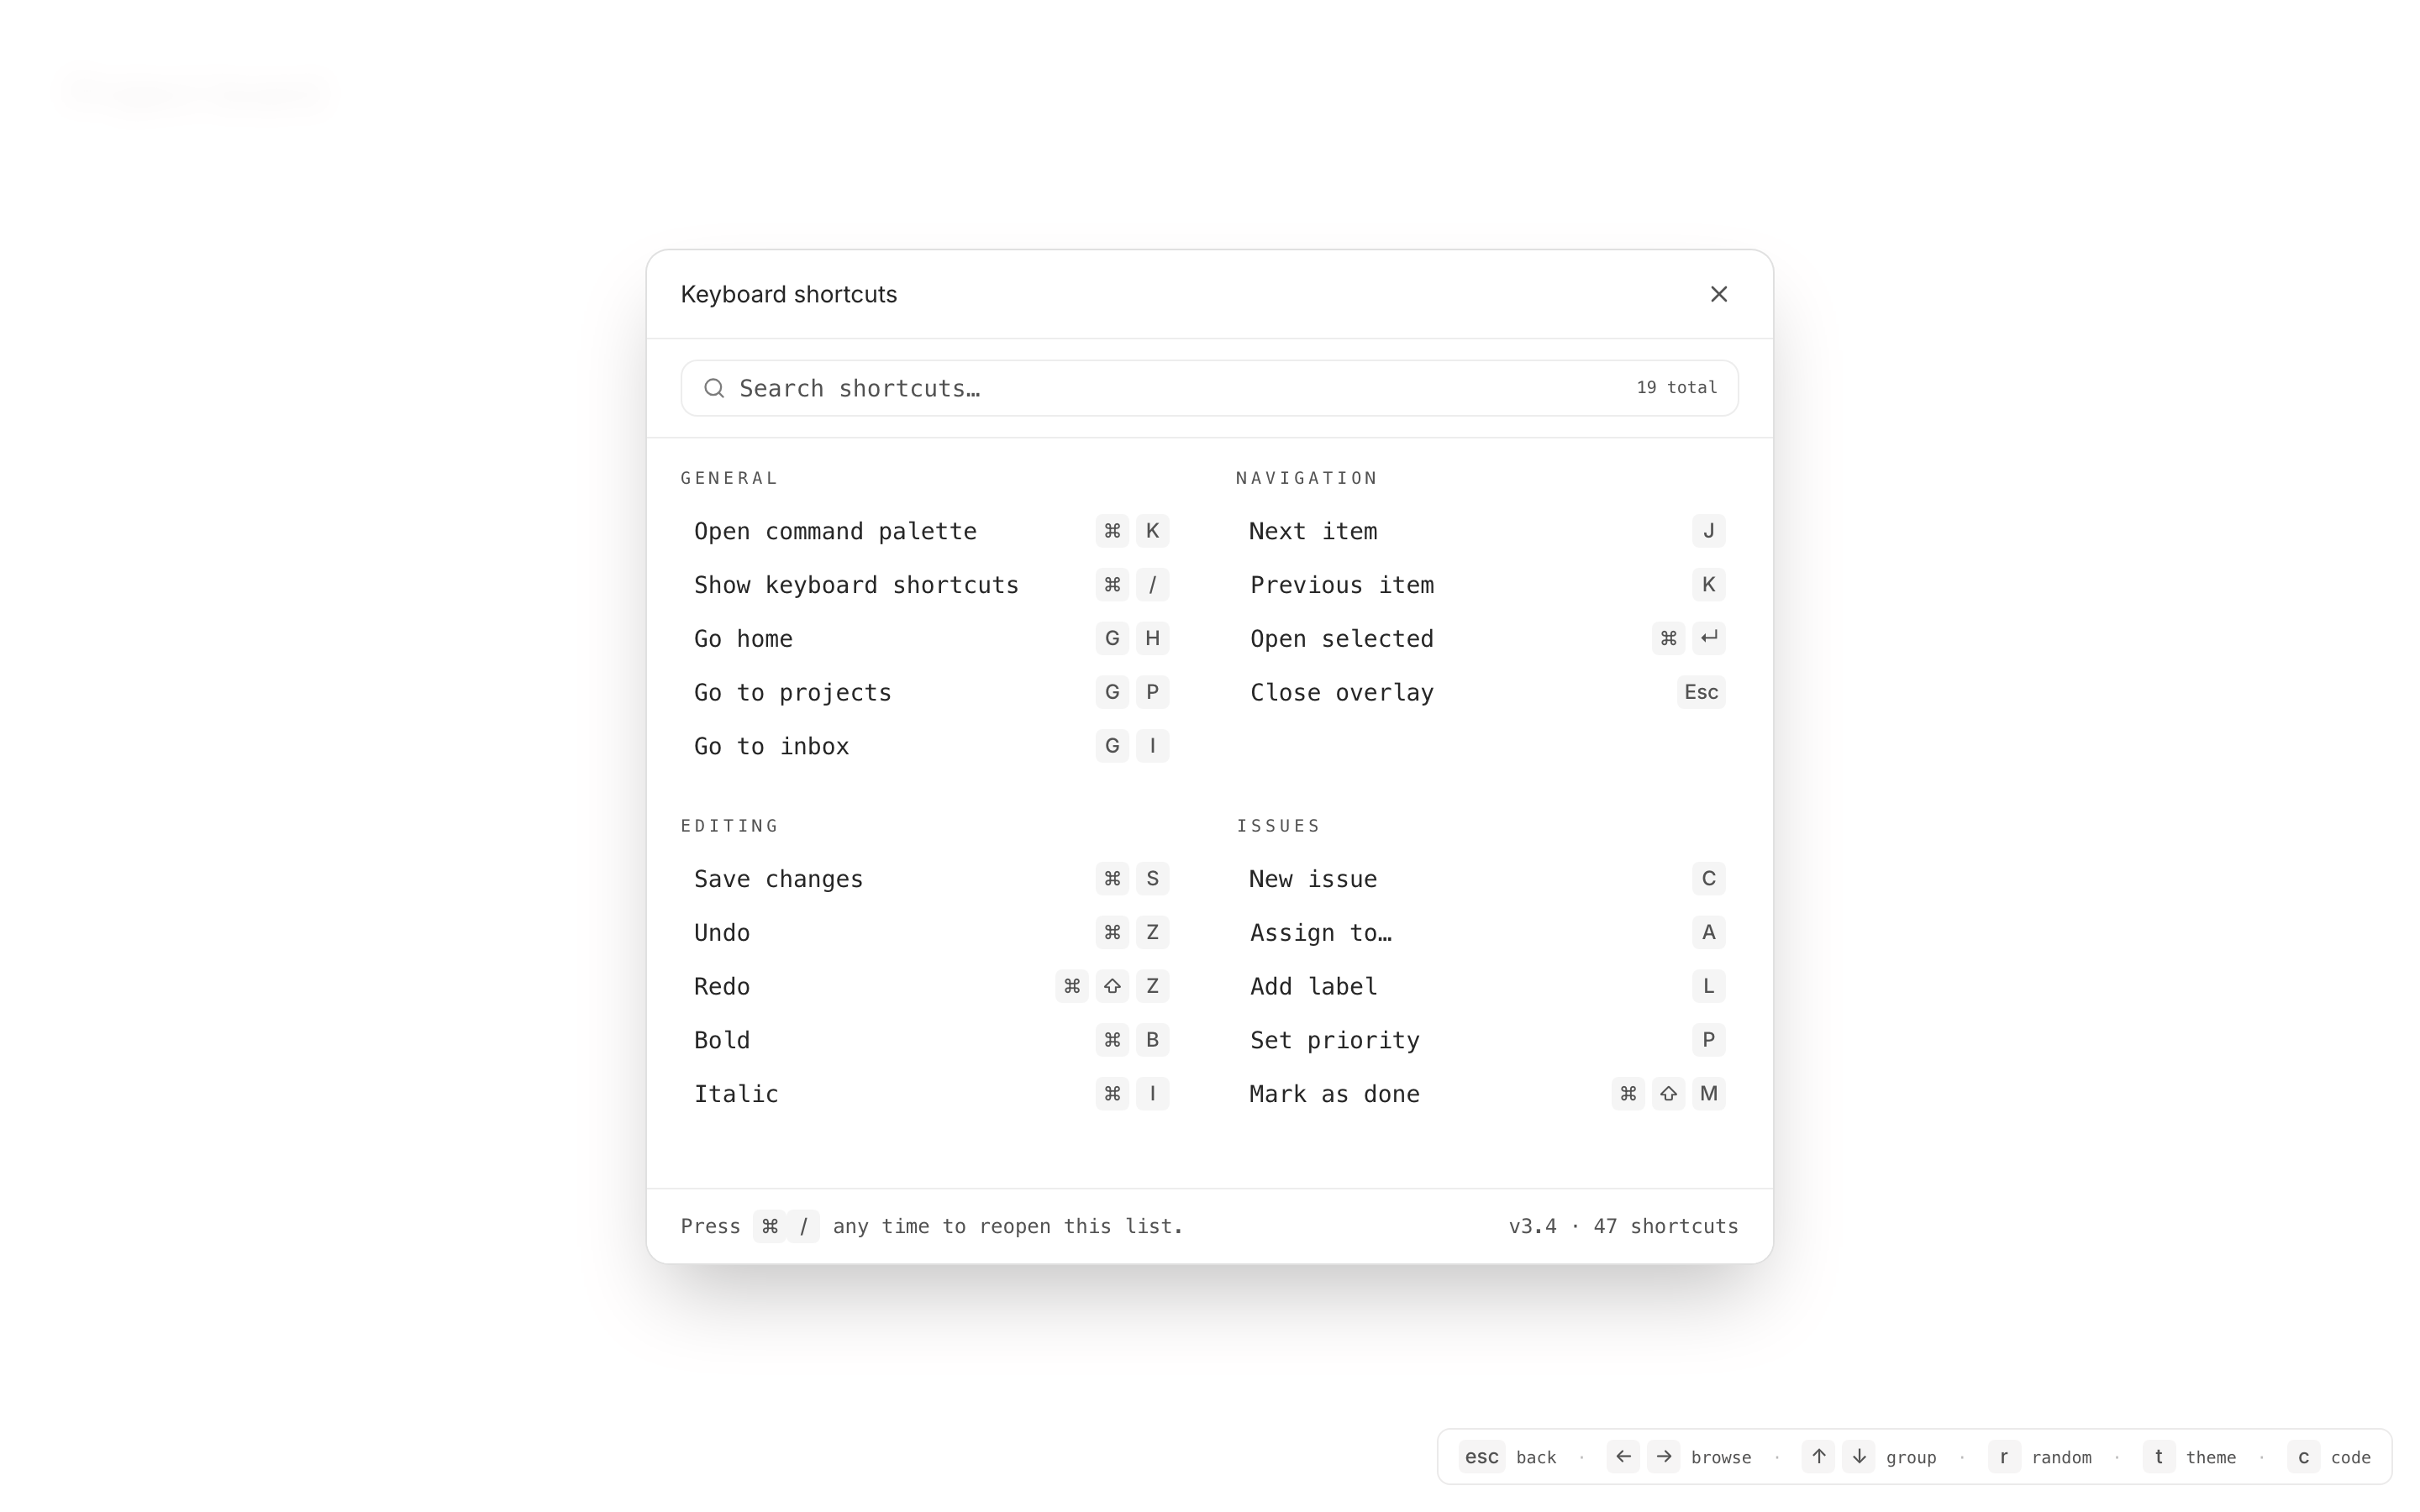Viewport: 2420px width, 1512px height.
Task: Click the Set priority shortcut row
Action: click(1486, 1040)
